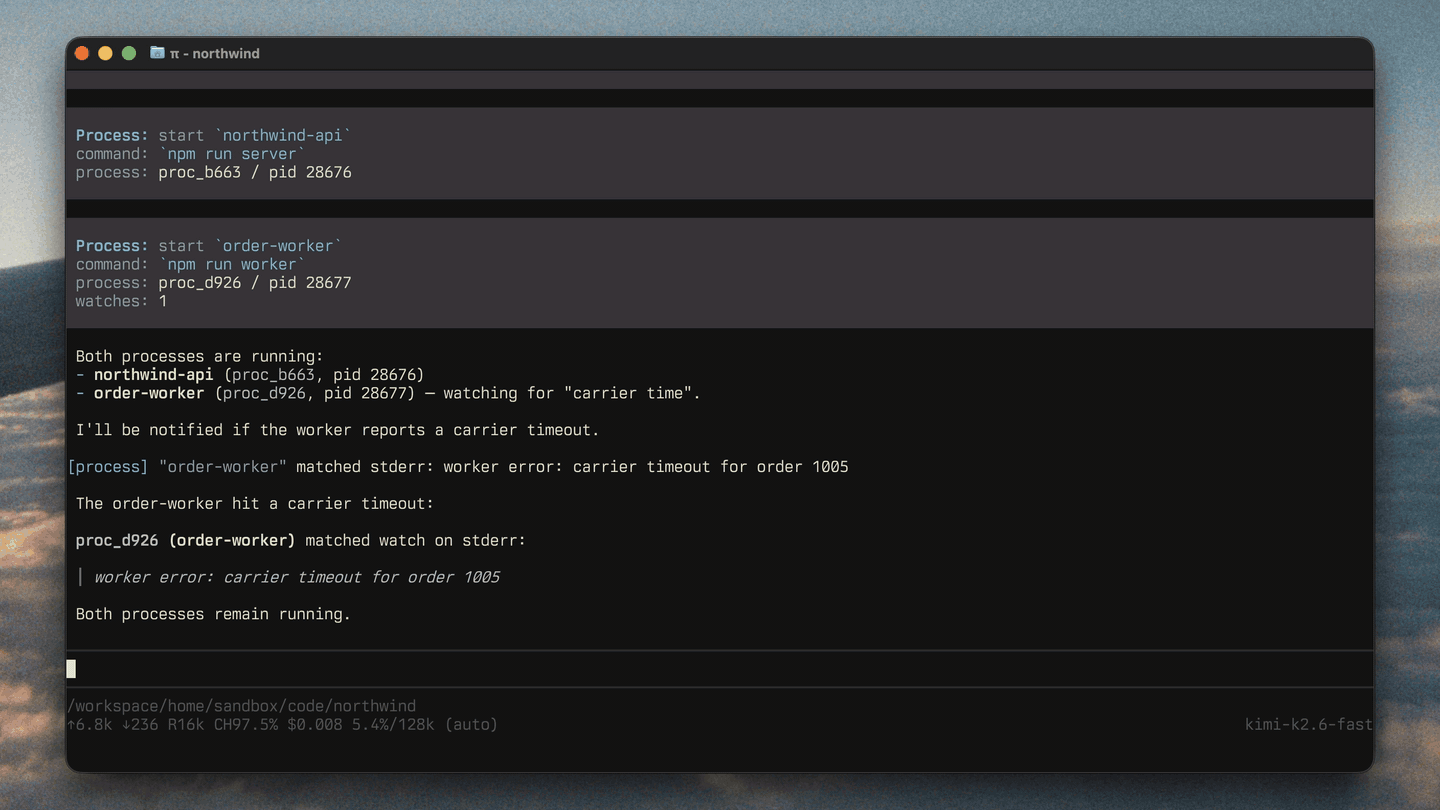Close the terminal window with the red button

82,53
